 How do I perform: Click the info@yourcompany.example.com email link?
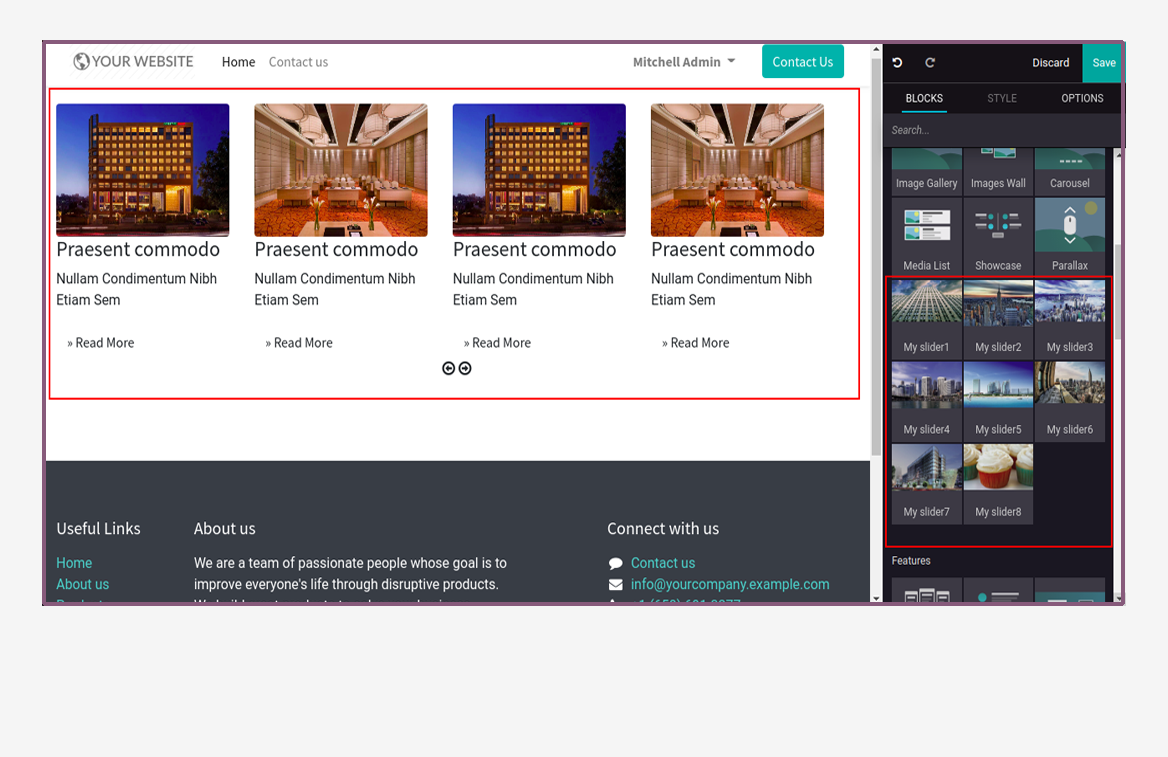[x=729, y=584]
